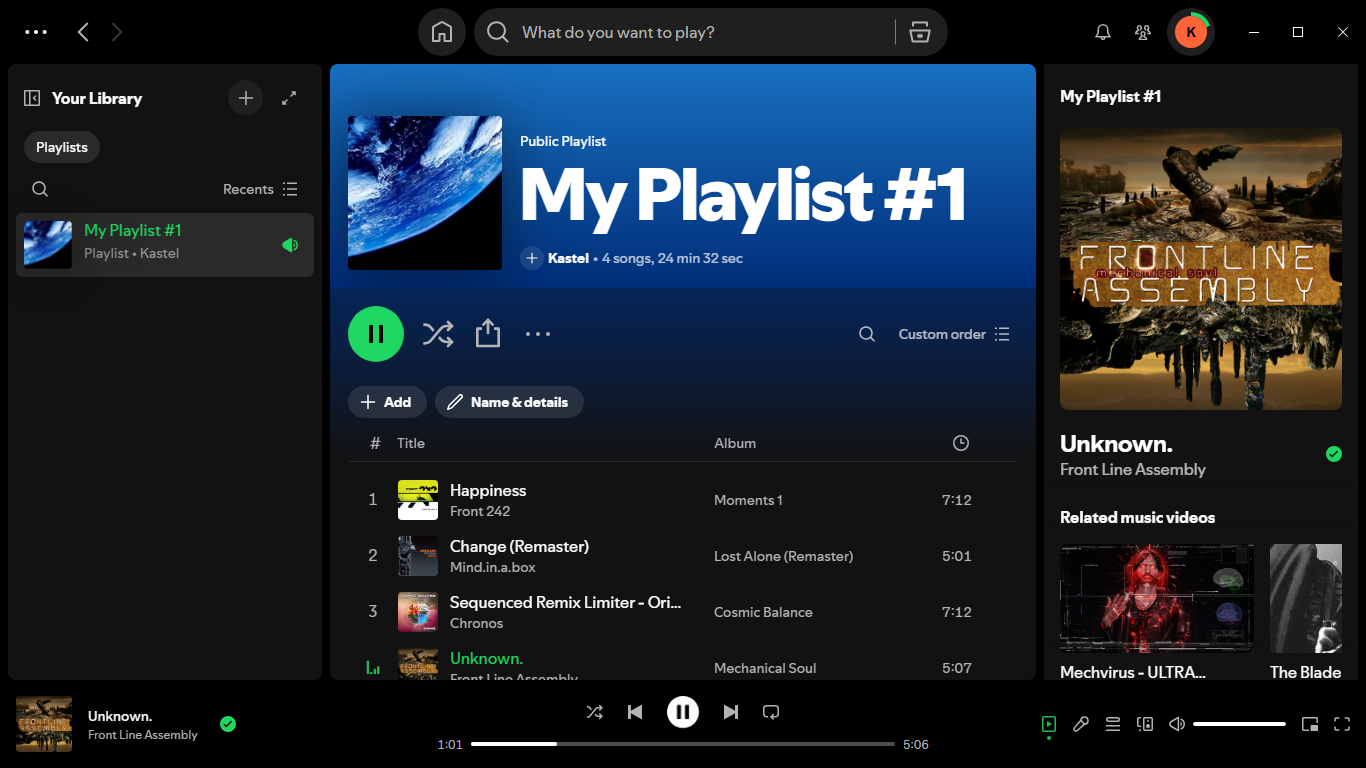Open the mini player
The width and height of the screenshot is (1366, 768).
tap(1310, 724)
